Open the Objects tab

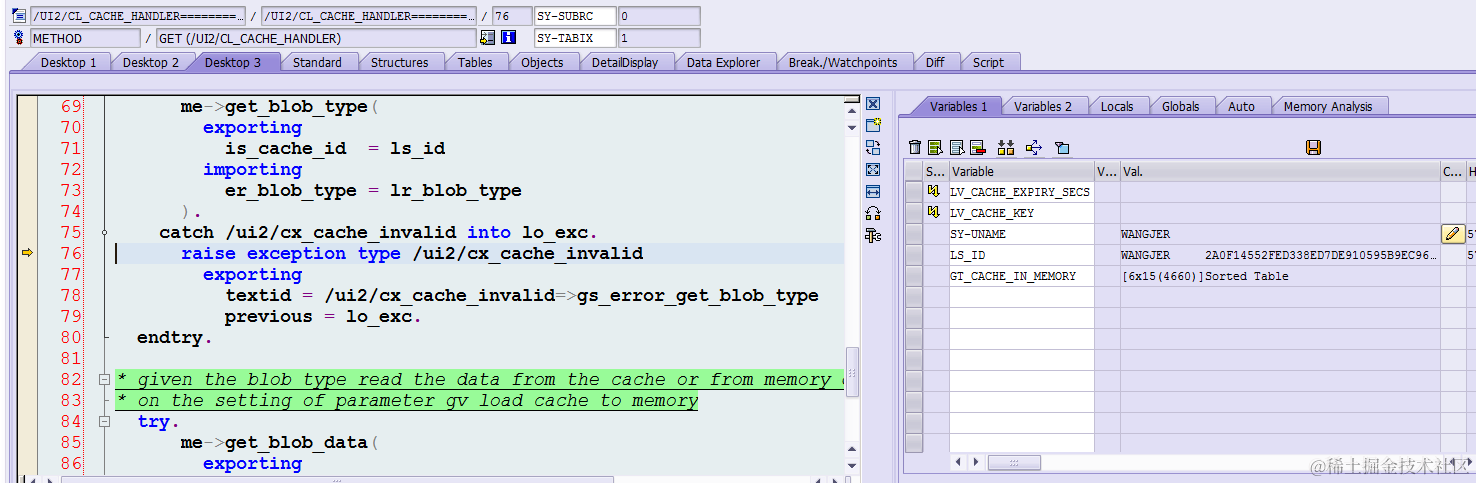coord(542,62)
